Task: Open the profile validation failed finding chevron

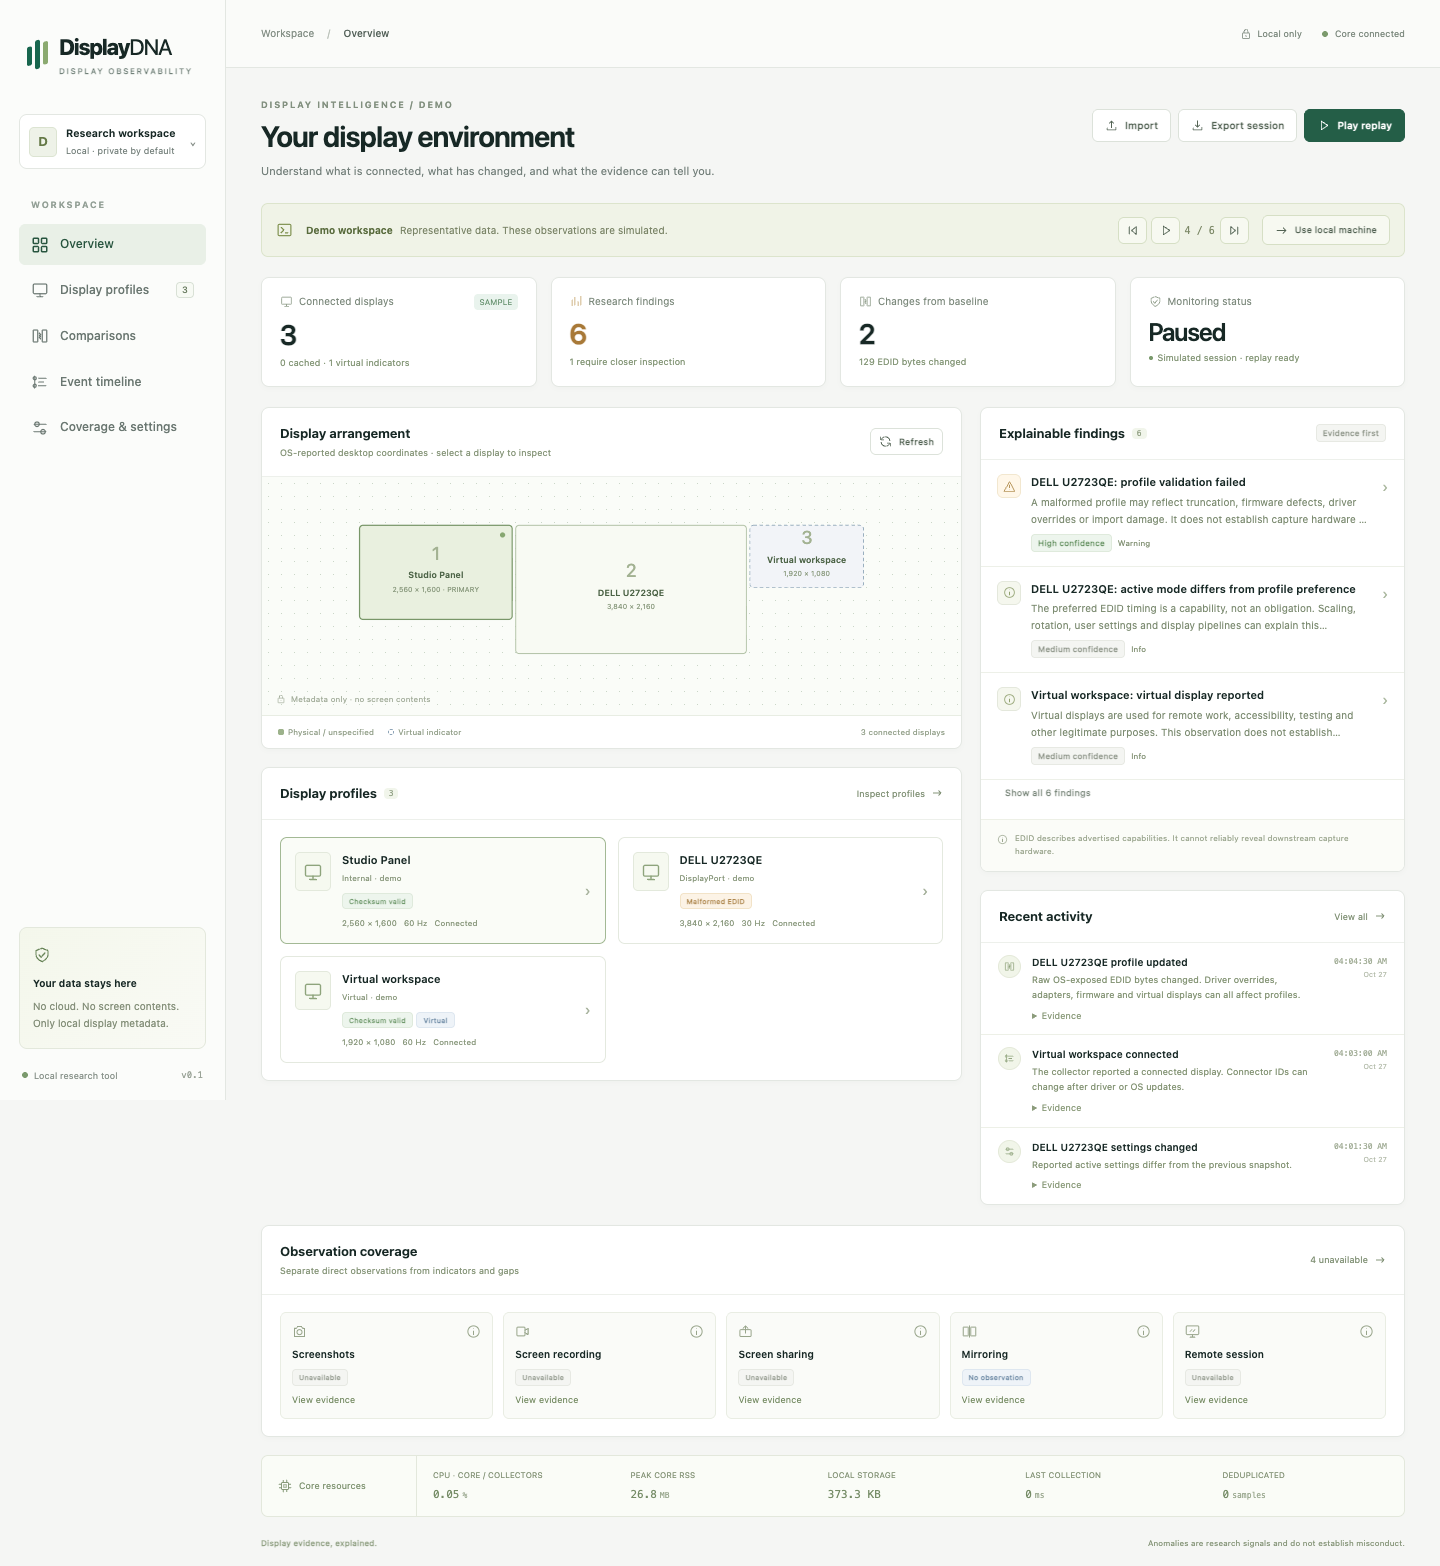Action: (x=1385, y=488)
